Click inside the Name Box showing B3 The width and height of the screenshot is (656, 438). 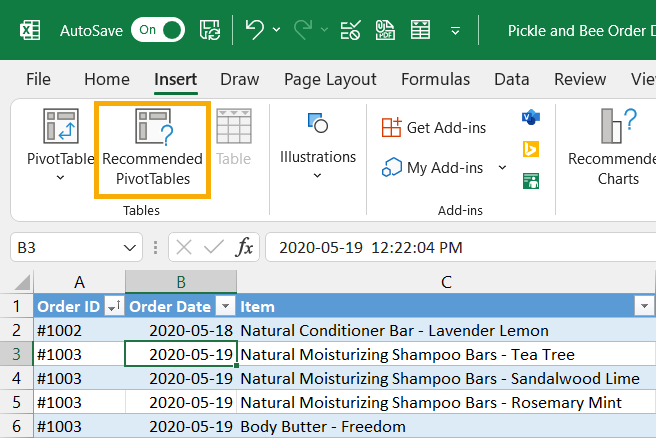(67, 247)
